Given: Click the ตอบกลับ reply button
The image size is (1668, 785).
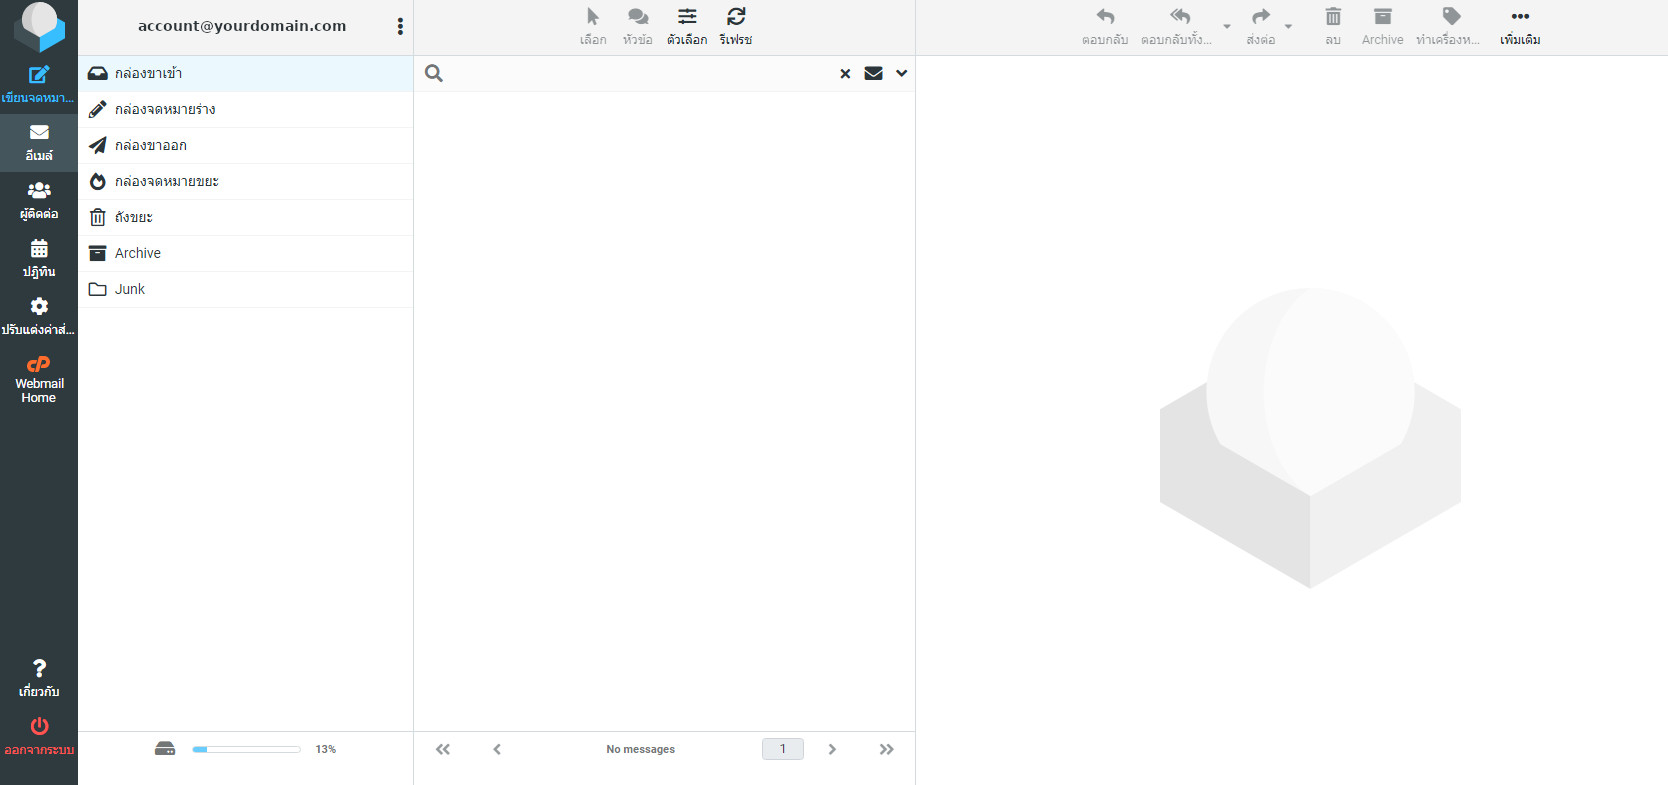Looking at the screenshot, I should (x=1105, y=27).
